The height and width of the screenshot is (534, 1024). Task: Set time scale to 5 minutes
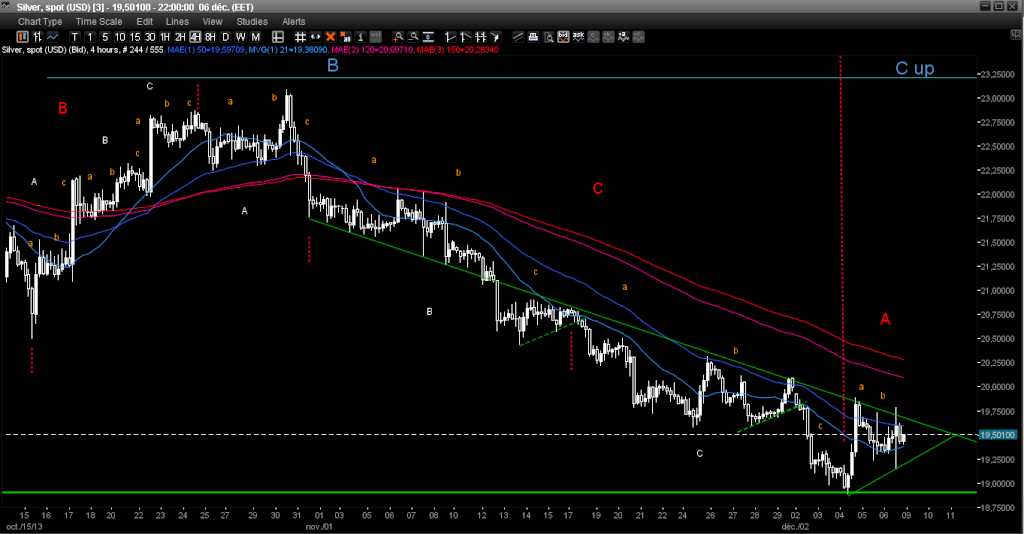pyautogui.click(x=105, y=37)
